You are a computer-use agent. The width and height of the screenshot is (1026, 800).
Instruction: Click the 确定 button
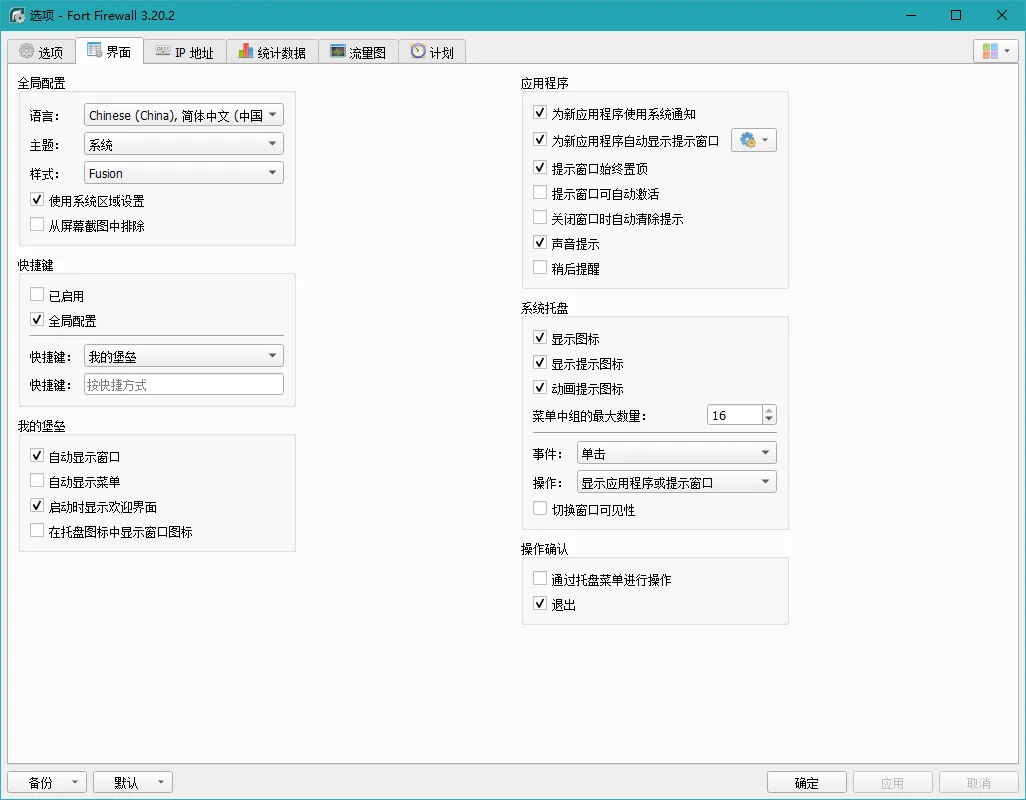click(806, 782)
